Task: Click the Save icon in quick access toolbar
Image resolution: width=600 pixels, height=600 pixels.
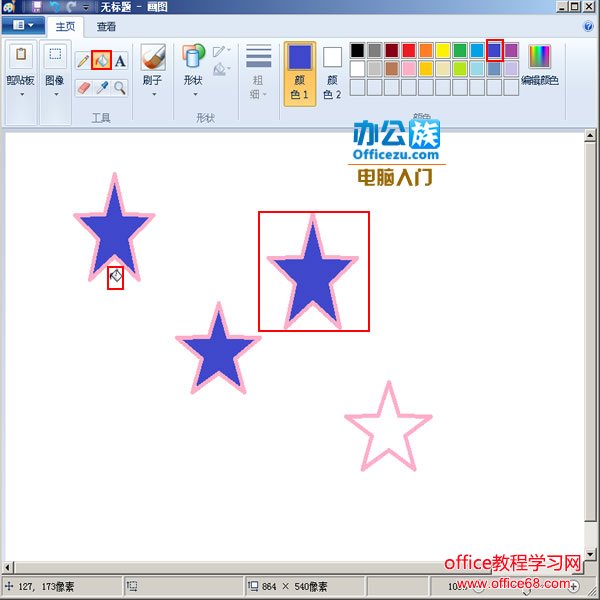Action: click(x=37, y=7)
